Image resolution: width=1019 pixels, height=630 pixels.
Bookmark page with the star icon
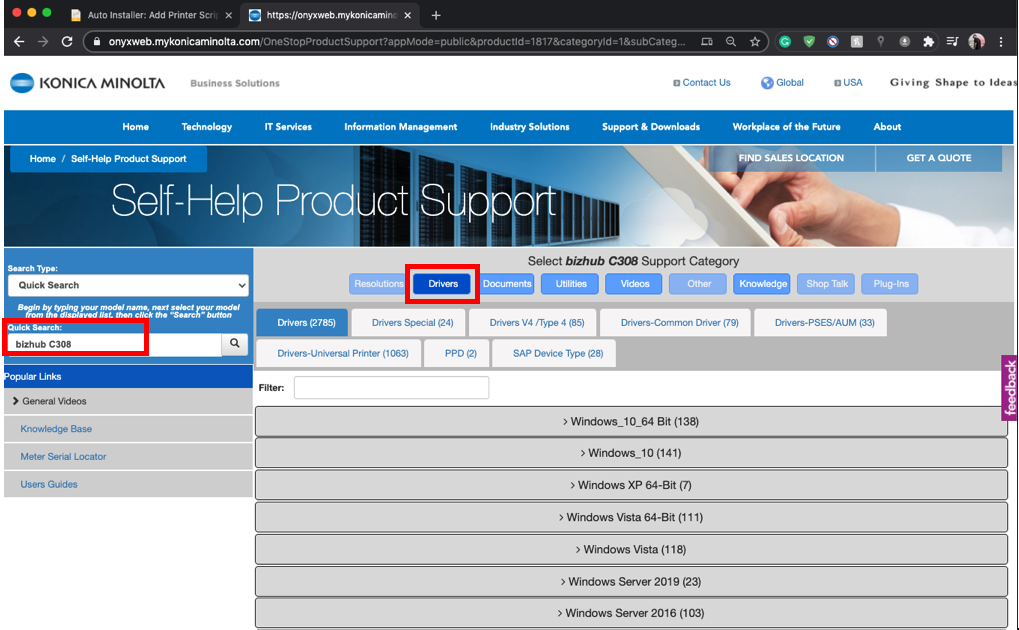(x=755, y=42)
